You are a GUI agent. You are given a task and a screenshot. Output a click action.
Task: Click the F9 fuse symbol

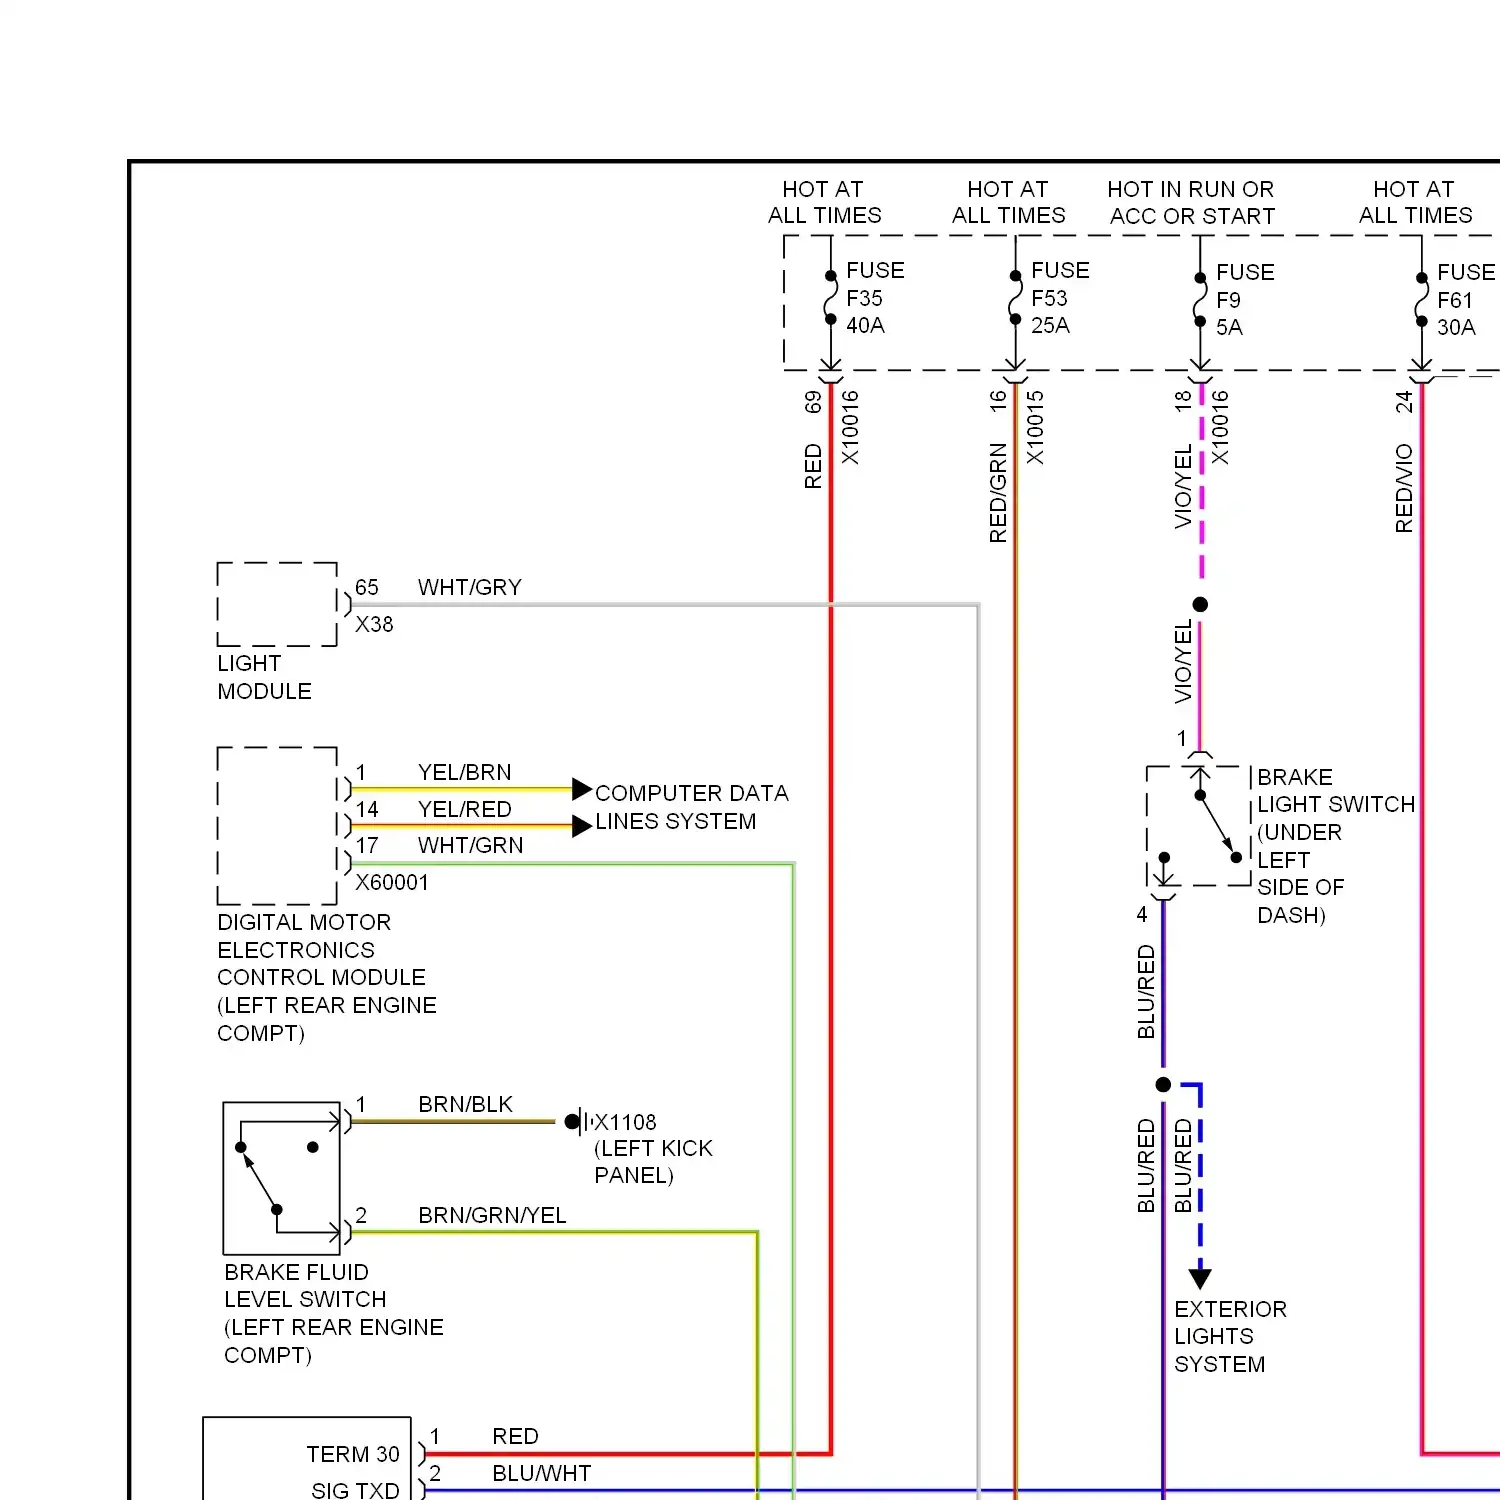[1200, 299]
